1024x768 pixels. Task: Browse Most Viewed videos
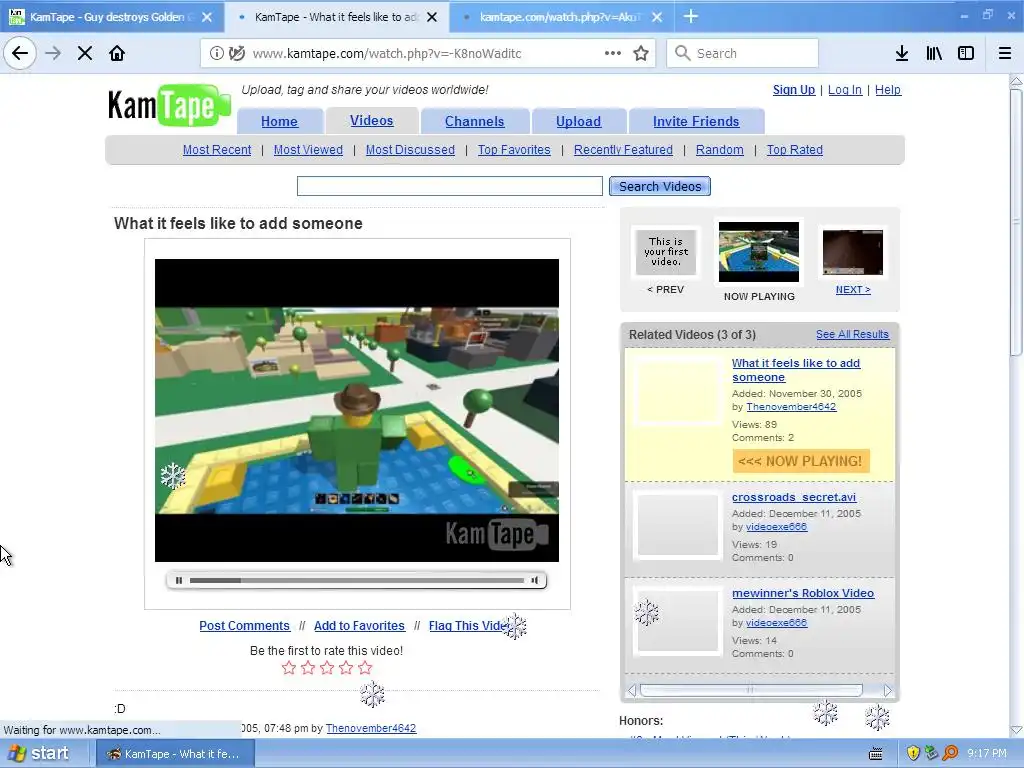point(308,150)
